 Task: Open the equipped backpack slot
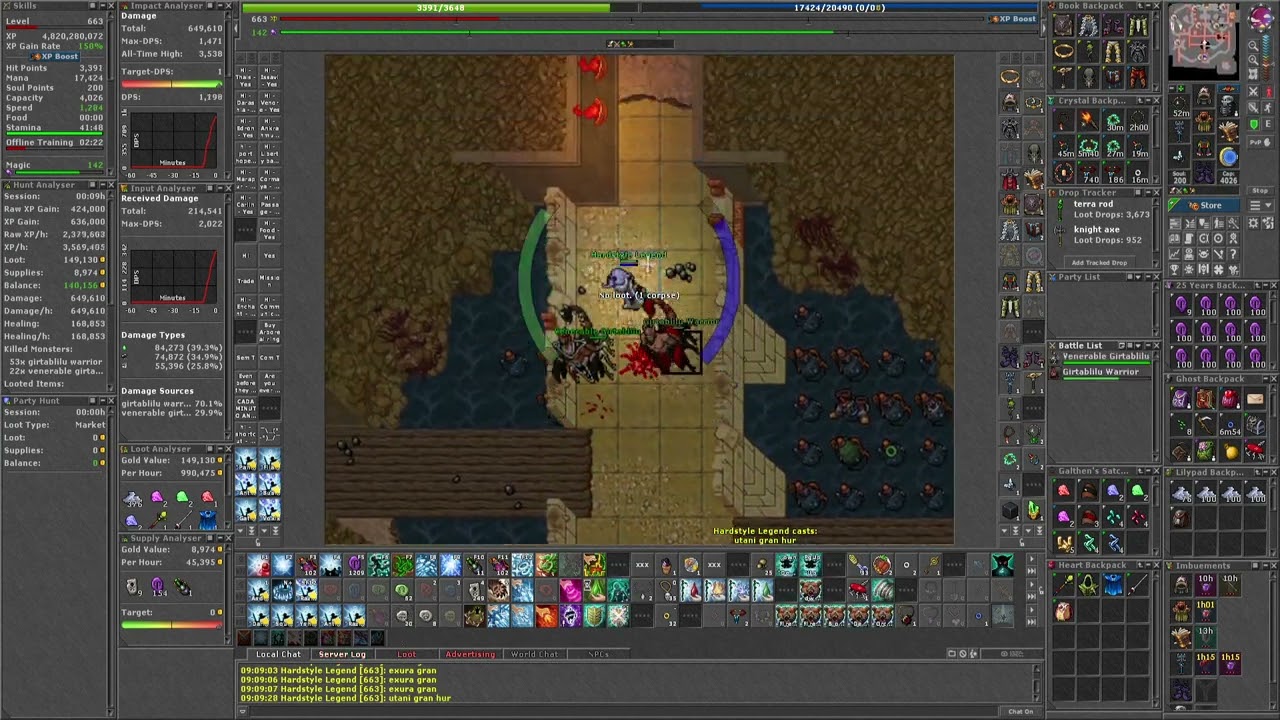[1229, 104]
